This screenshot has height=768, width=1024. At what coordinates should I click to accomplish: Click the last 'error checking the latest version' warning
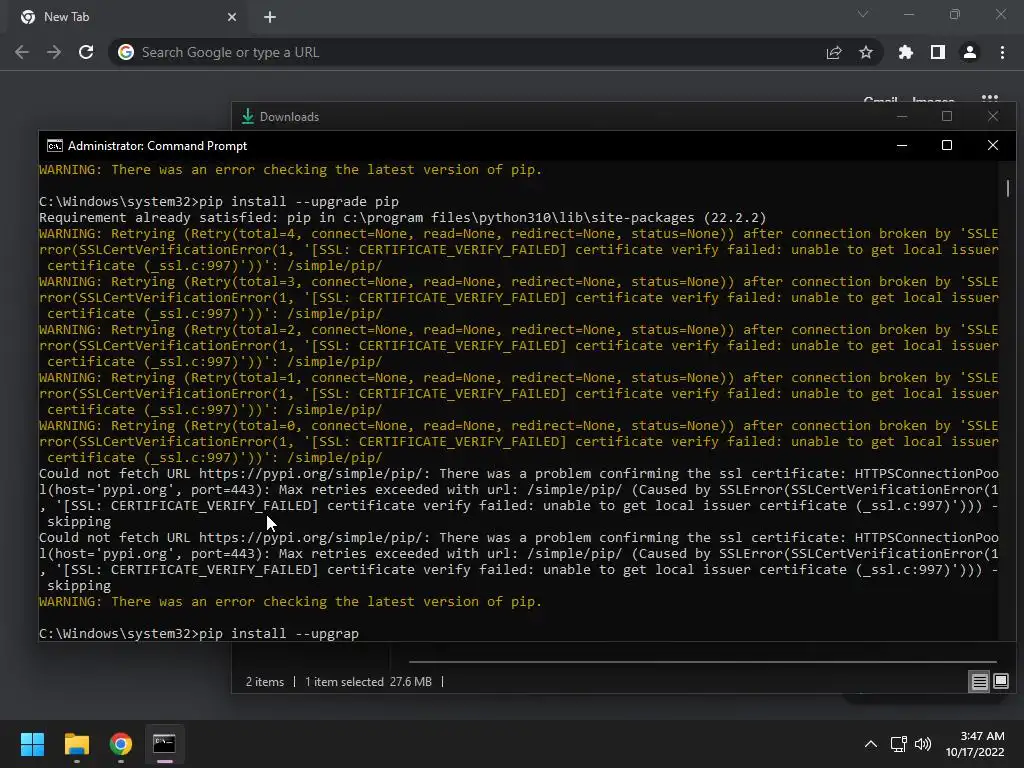click(x=291, y=601)
